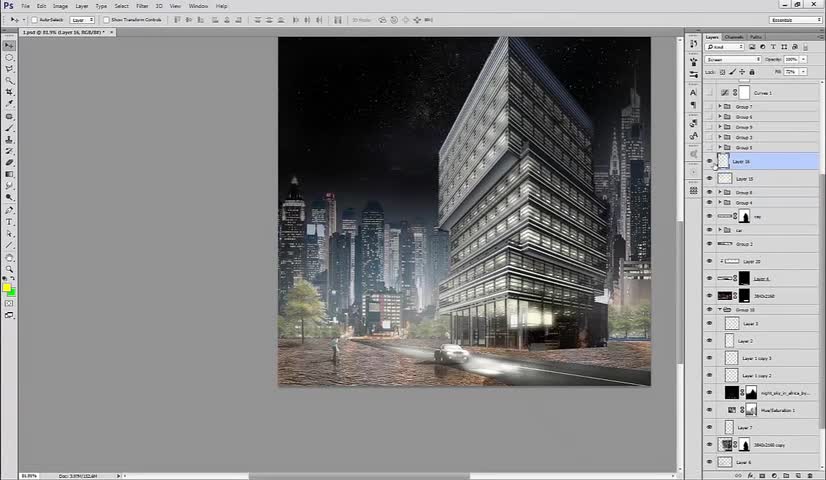Open the Image menu
The width and height of the screenshot is (826, 480).
coord(60,6)
